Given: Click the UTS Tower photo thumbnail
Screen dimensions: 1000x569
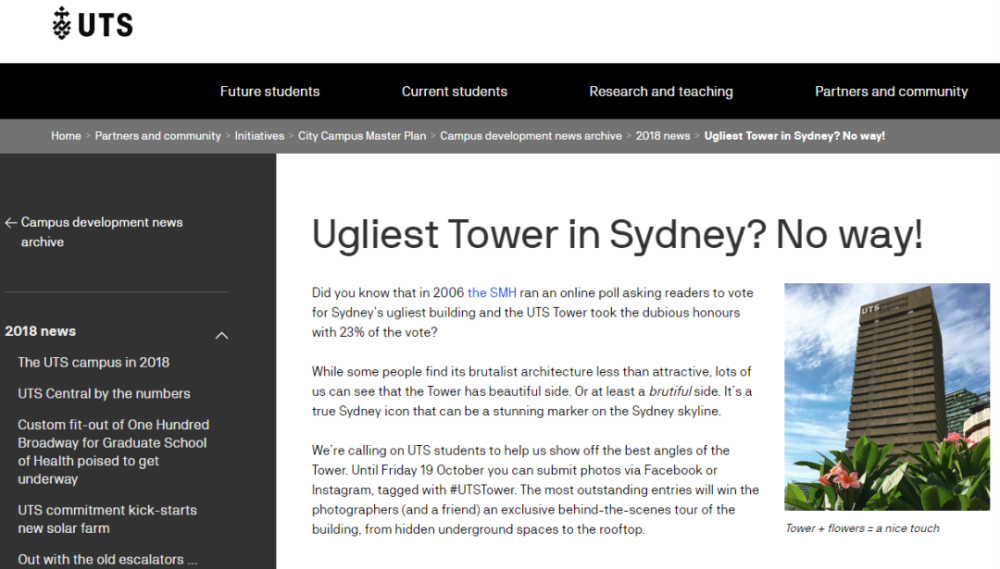Looking at the screenshot, I should click(x=886, y=397).
